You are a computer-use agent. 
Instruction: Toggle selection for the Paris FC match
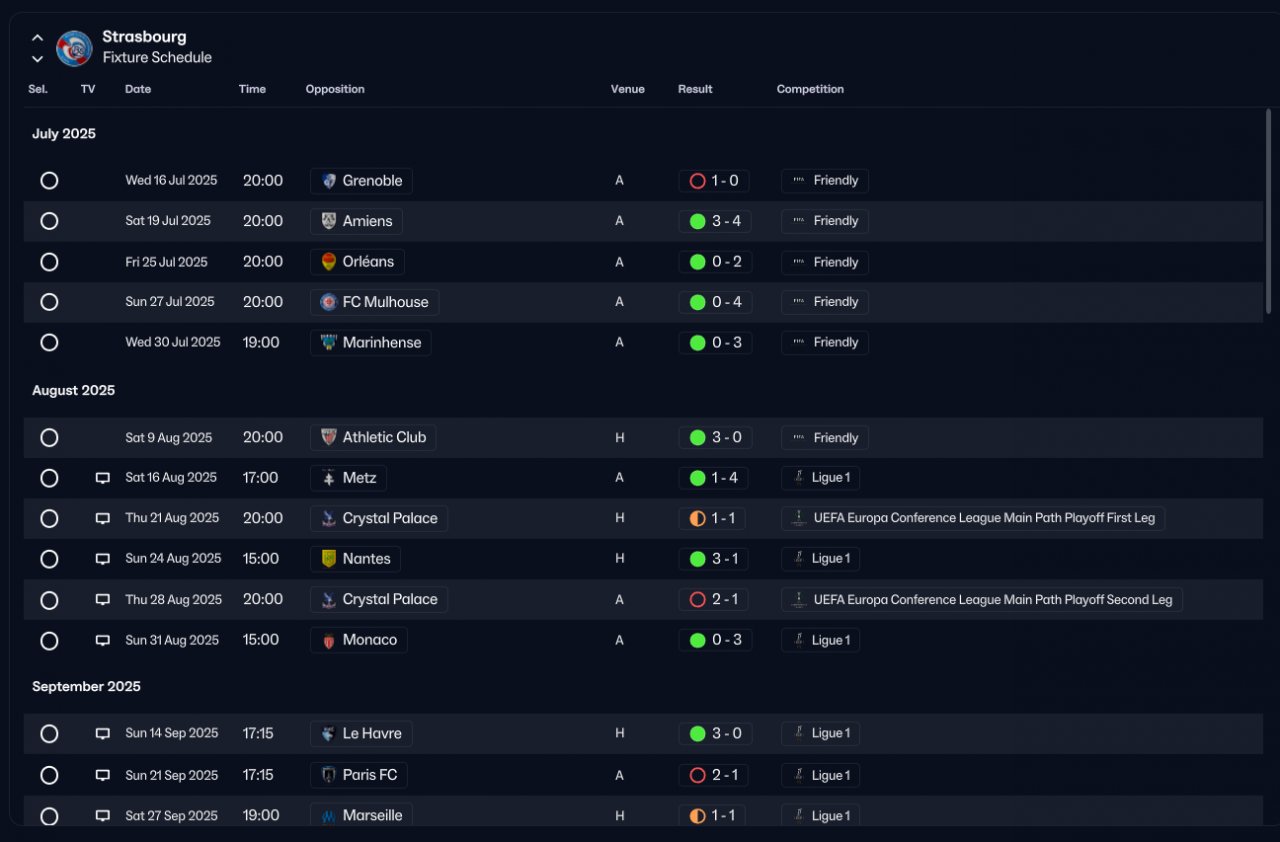coord(49,775)
